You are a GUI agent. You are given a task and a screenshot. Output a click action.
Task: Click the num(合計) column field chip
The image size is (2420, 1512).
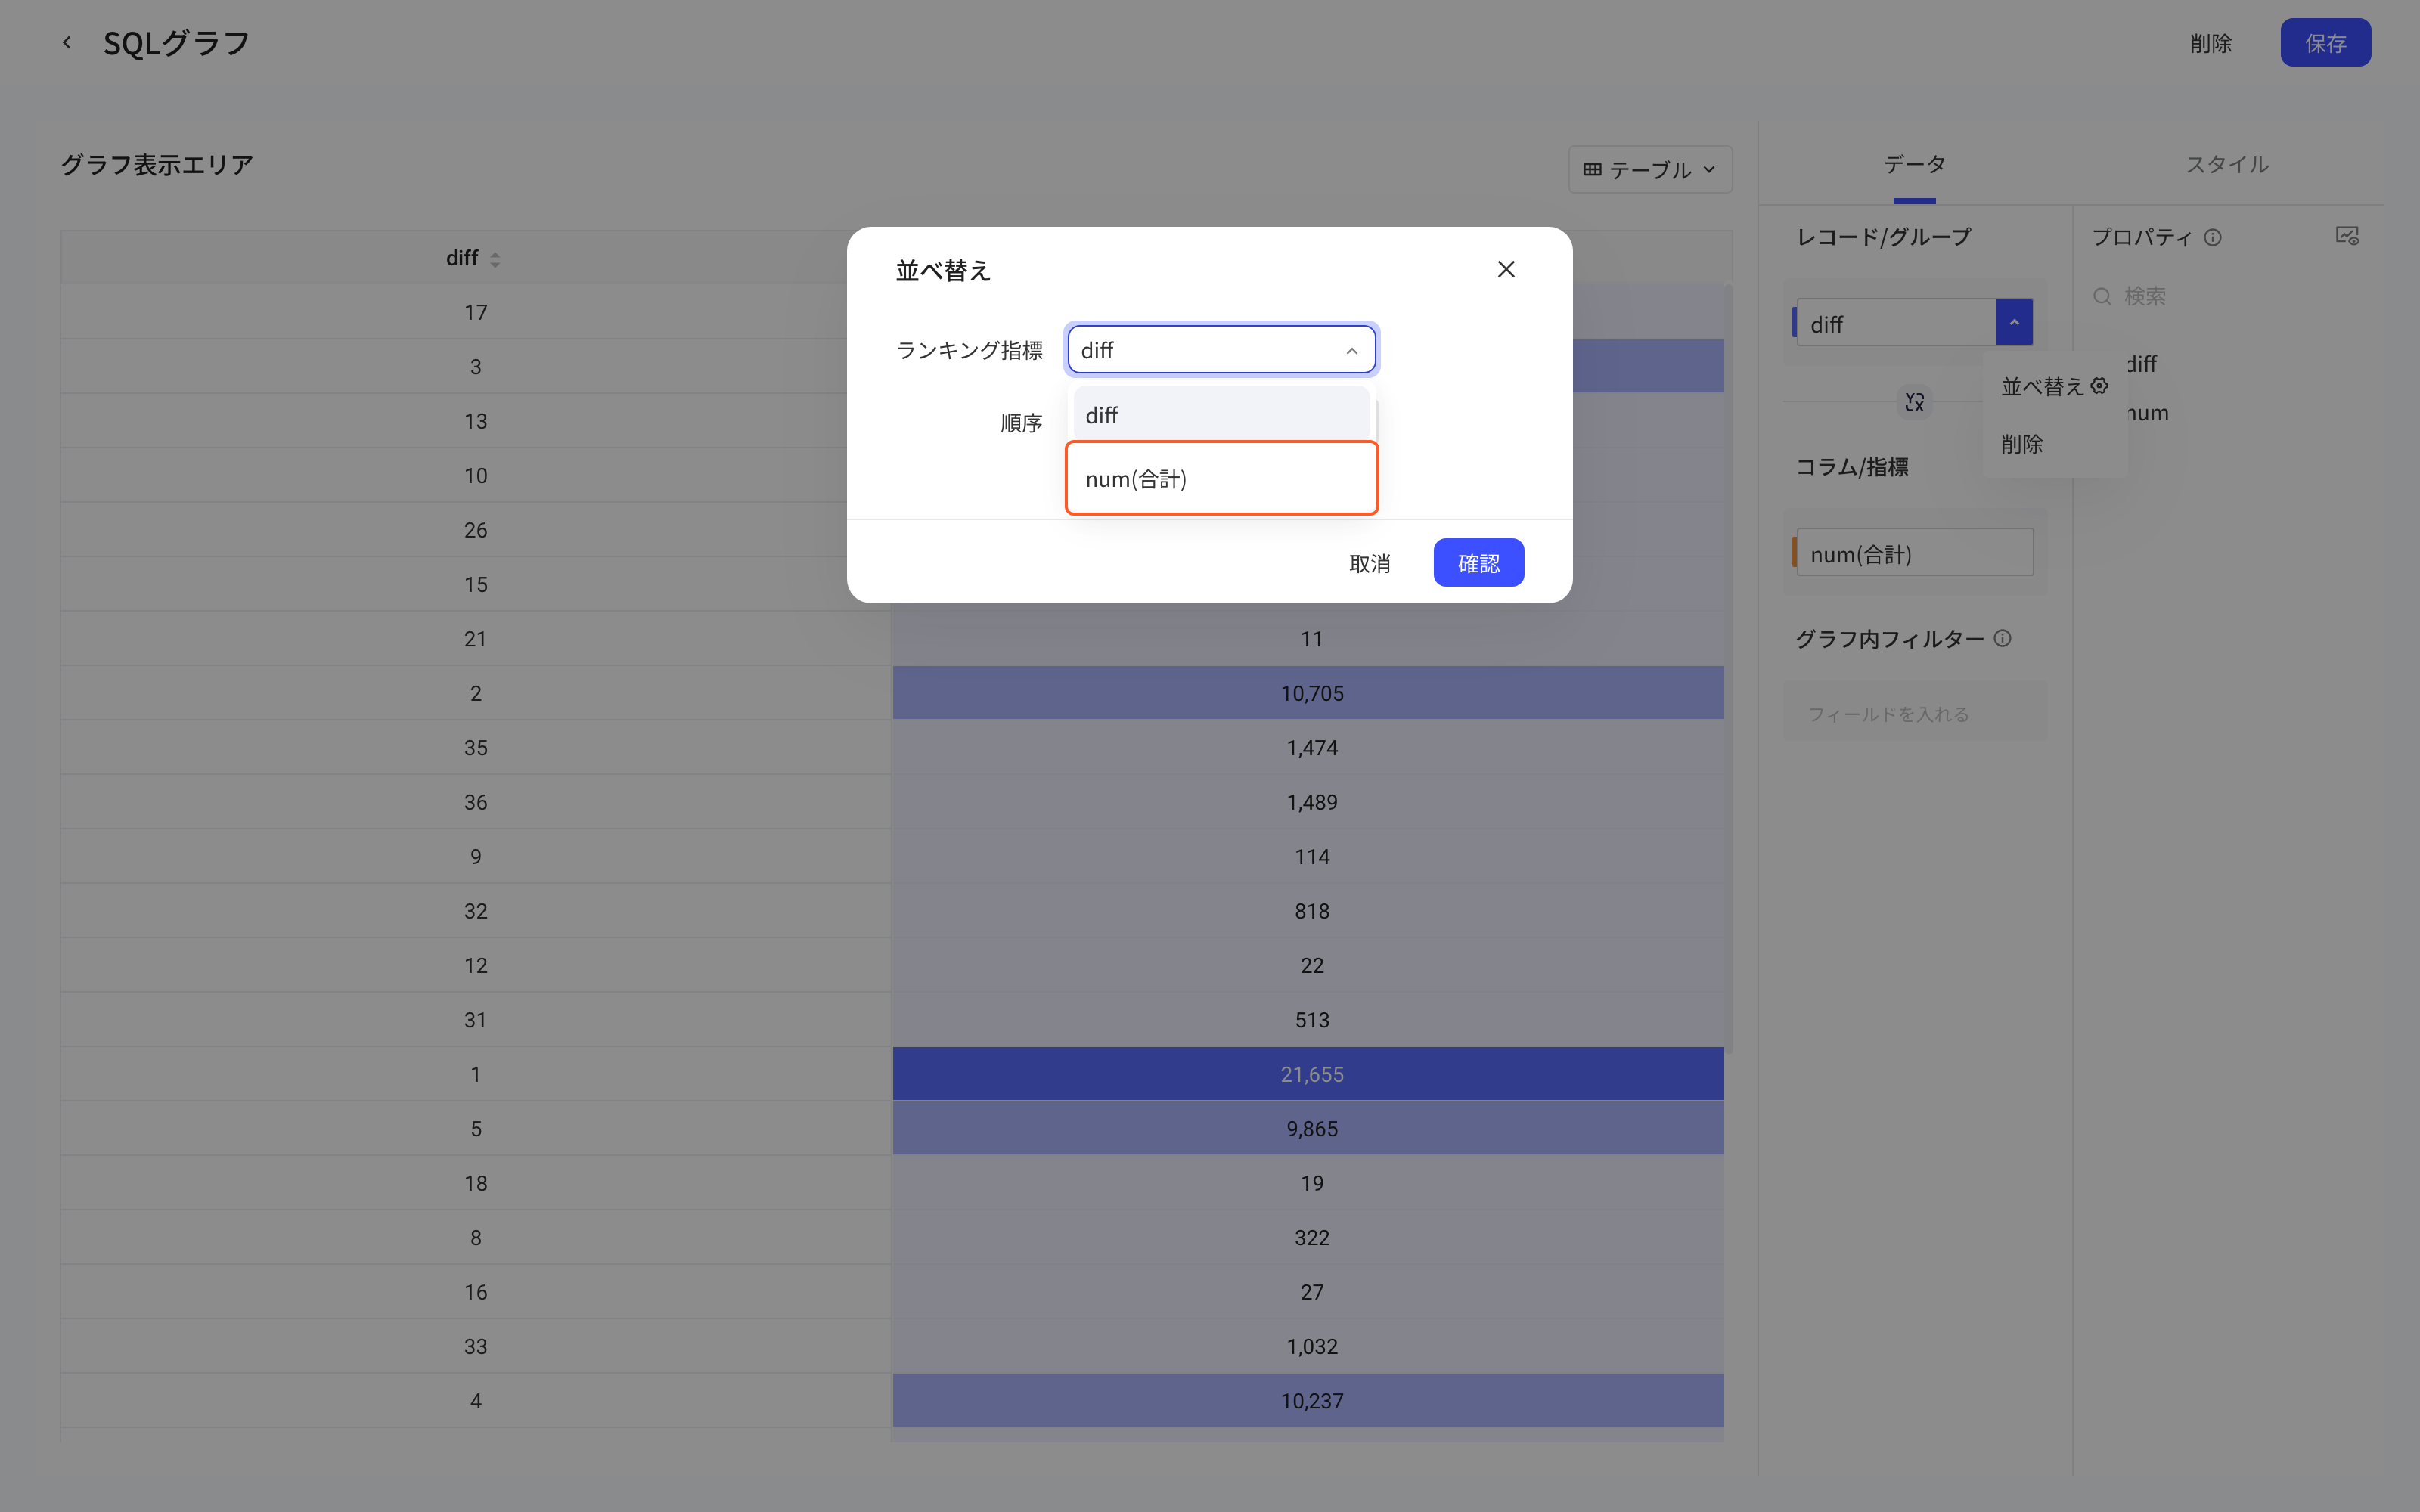(1914, 553)
